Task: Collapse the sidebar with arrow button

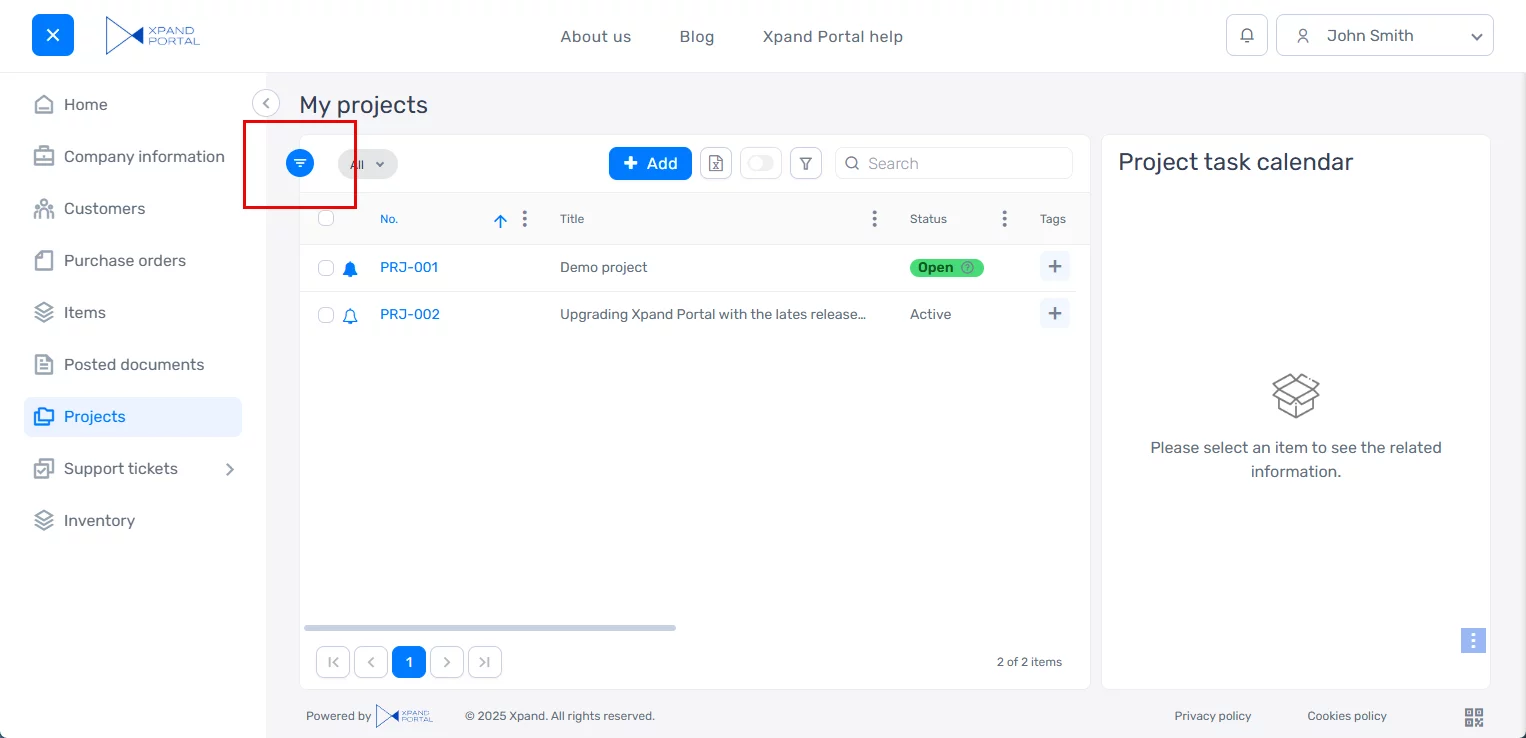Action: (x=265, y=103)
